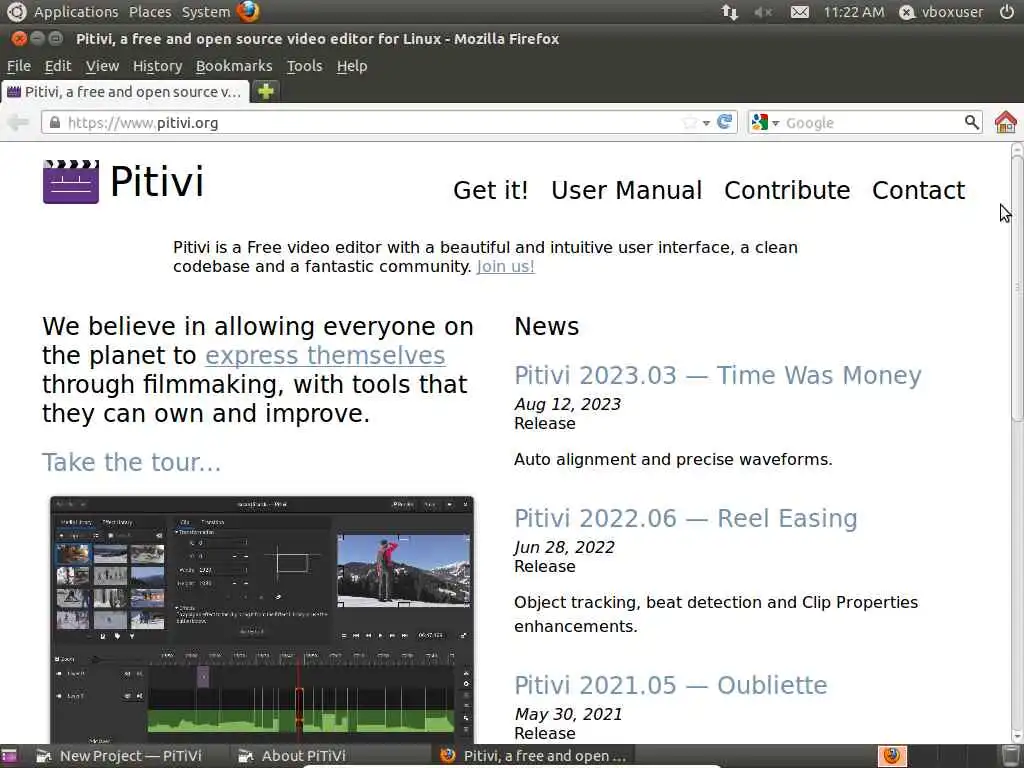This screenshot has width=1024, height=768.
Task: Open the Get it! page
Action: [x=490, y=190]
